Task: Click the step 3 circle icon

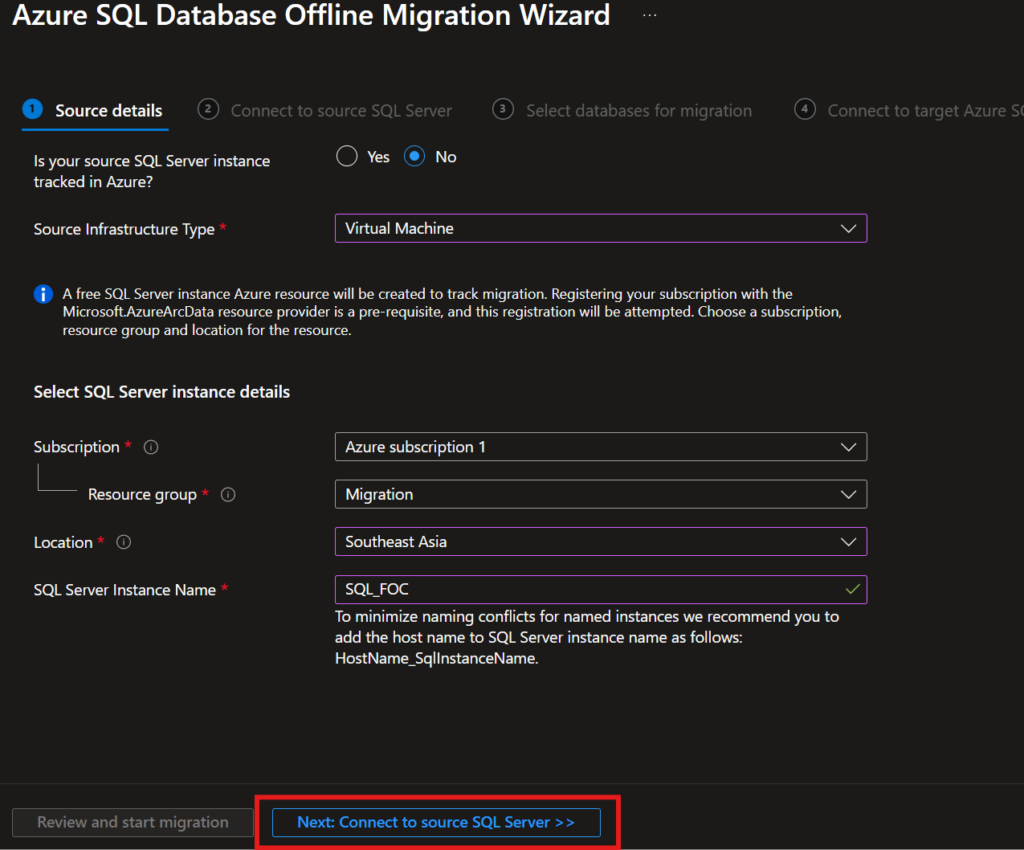Action: 504,109
